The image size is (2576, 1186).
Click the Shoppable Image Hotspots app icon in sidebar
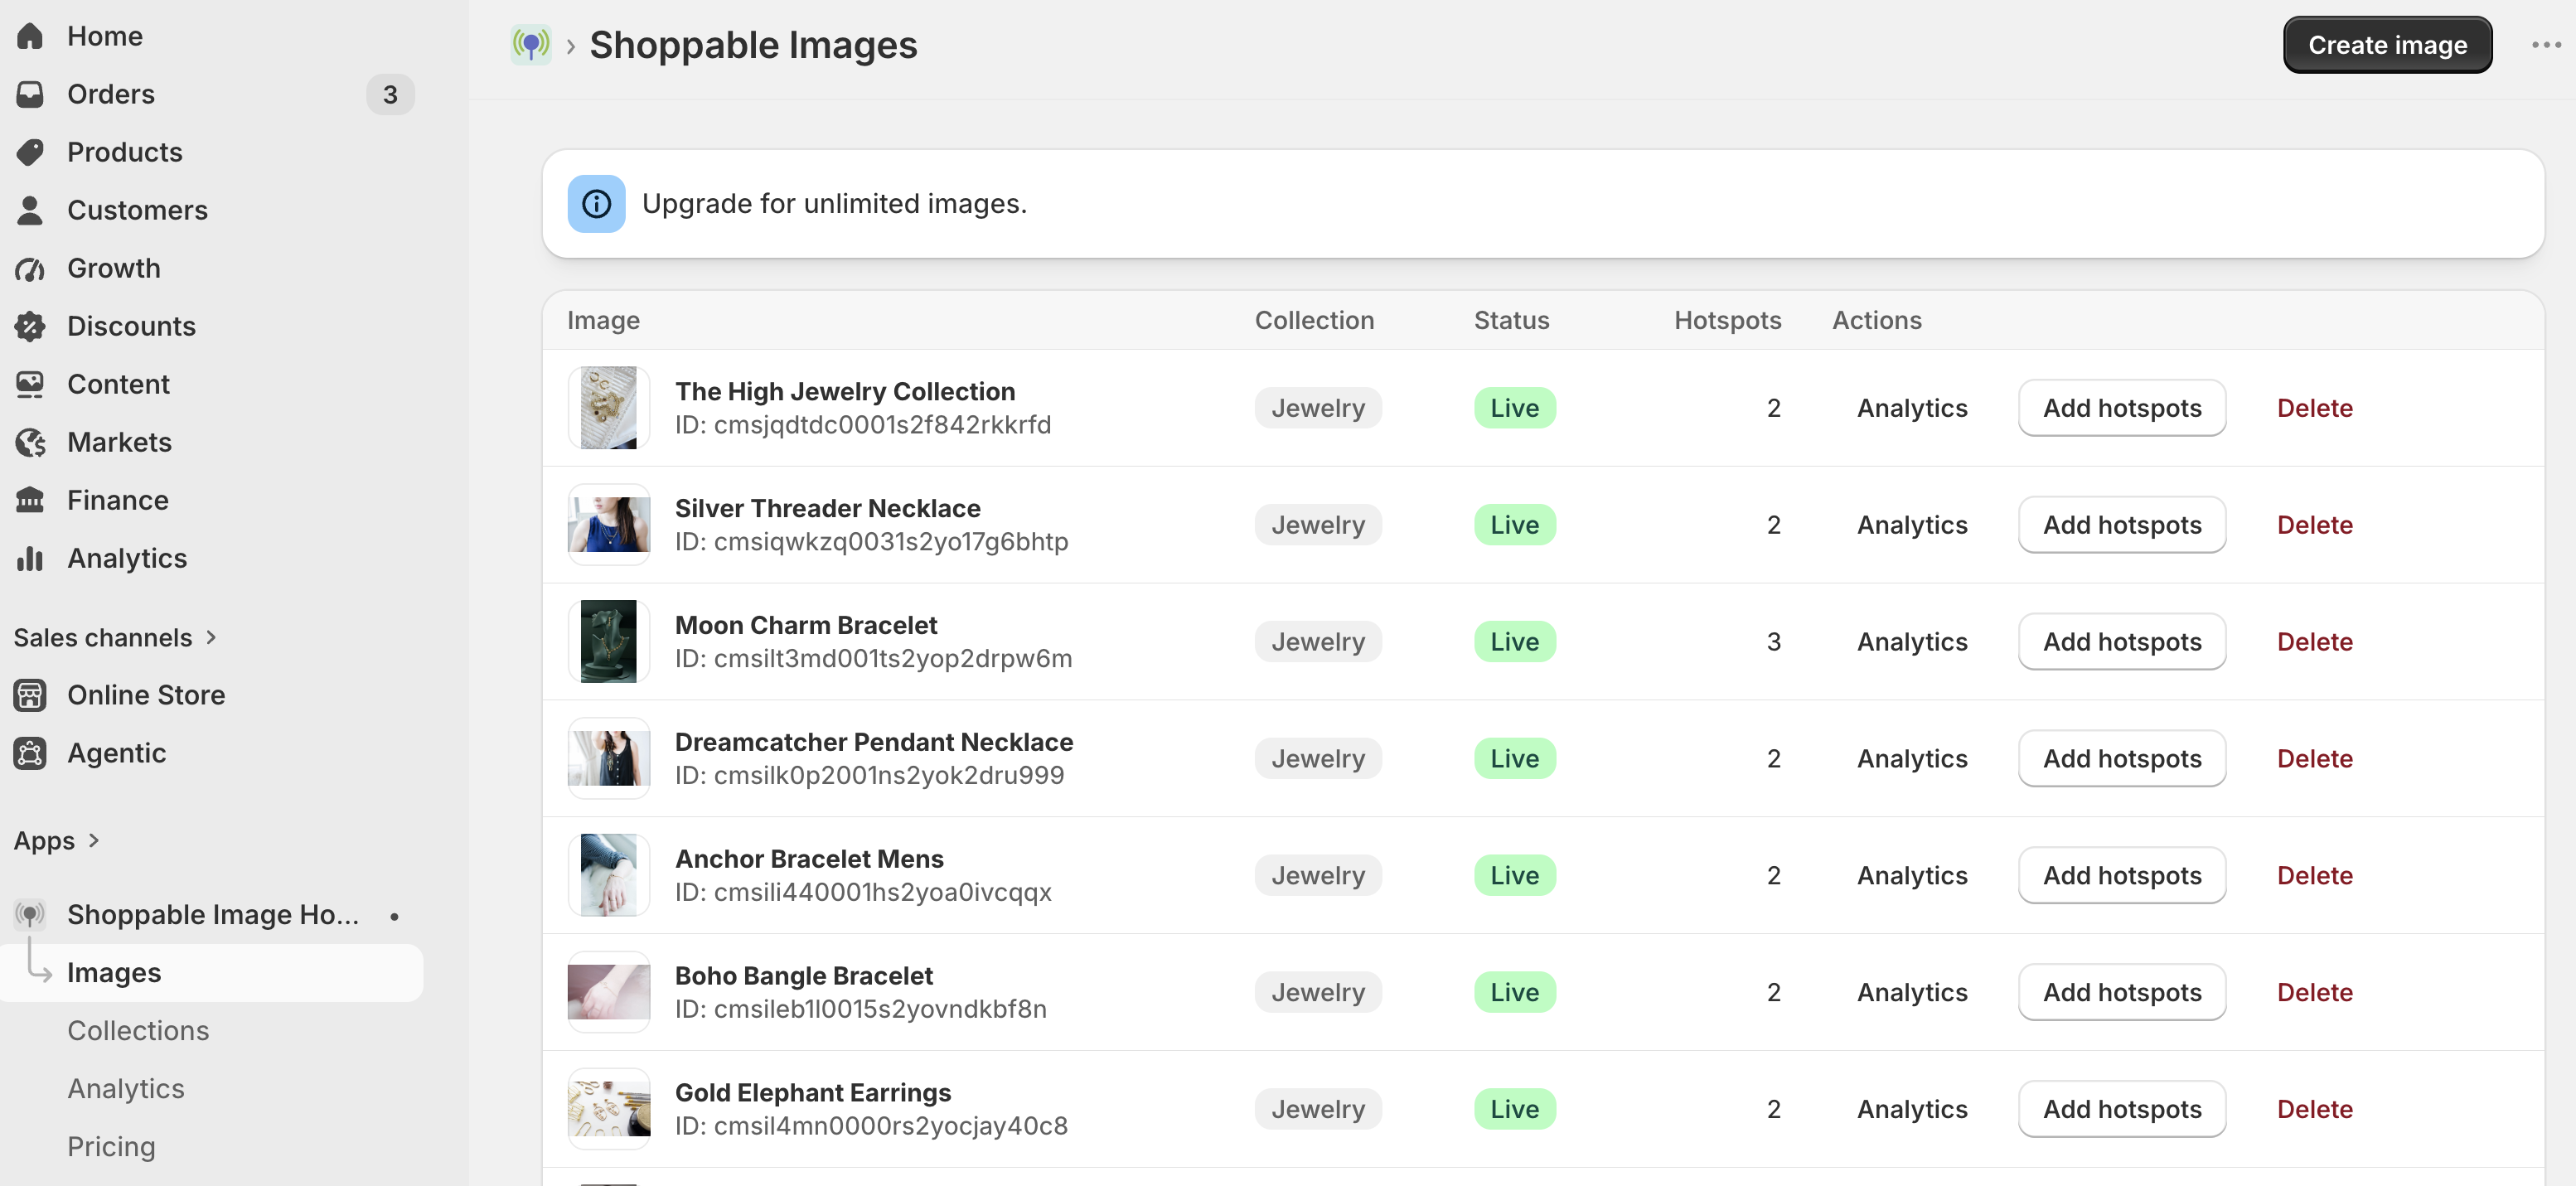pos(30,914)
